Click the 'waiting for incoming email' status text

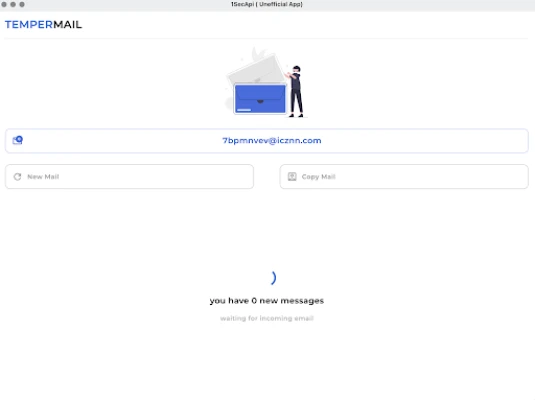[267, 318]
